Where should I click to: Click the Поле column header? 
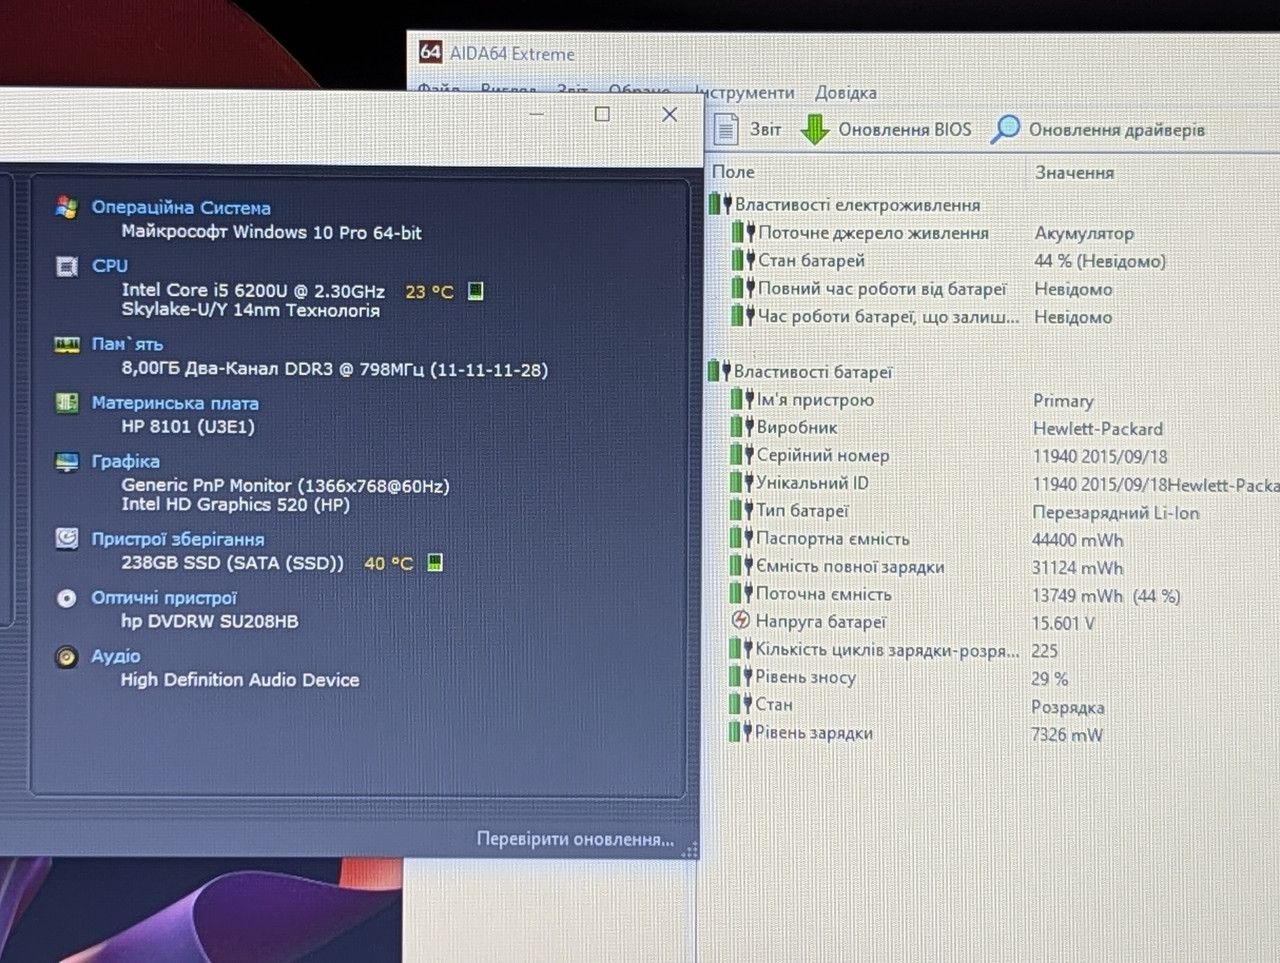pyautogui.click(x=733, y=172)
